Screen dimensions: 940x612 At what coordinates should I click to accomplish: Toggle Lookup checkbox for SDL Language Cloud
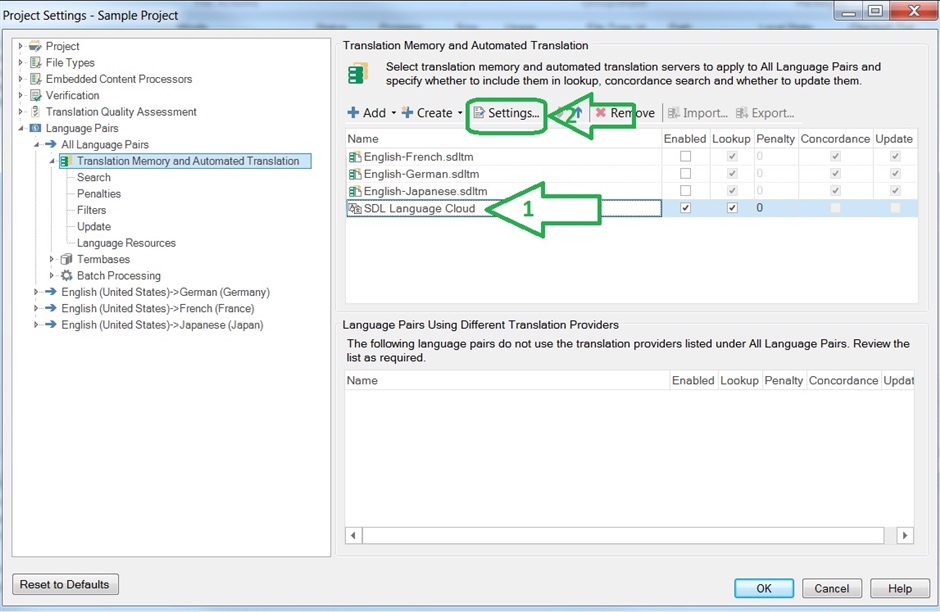click(x=732, y=208)
